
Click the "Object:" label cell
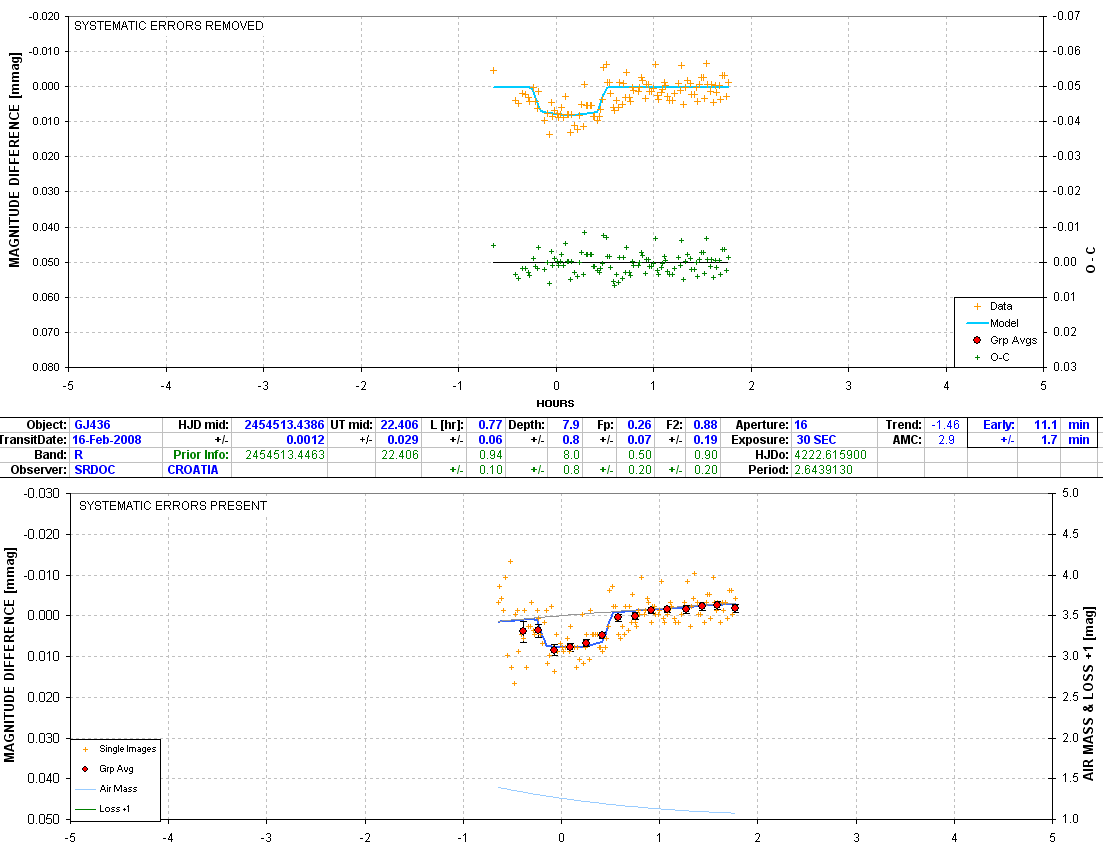(x=46, y=425)
